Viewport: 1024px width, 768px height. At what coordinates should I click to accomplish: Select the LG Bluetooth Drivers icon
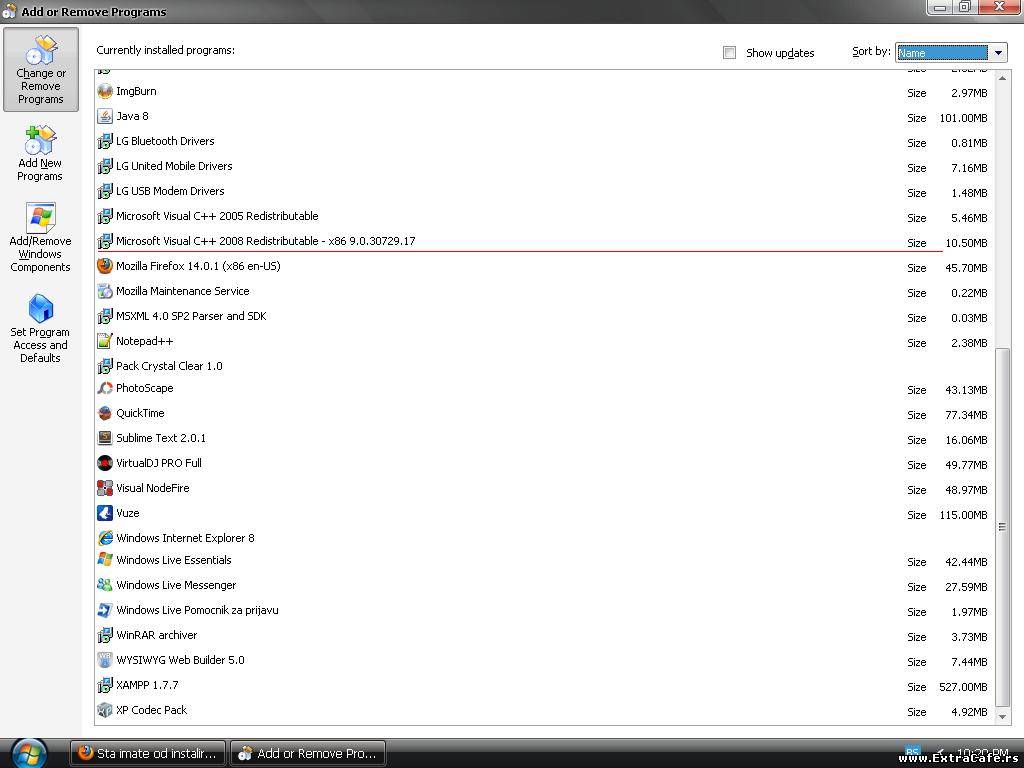104,141
